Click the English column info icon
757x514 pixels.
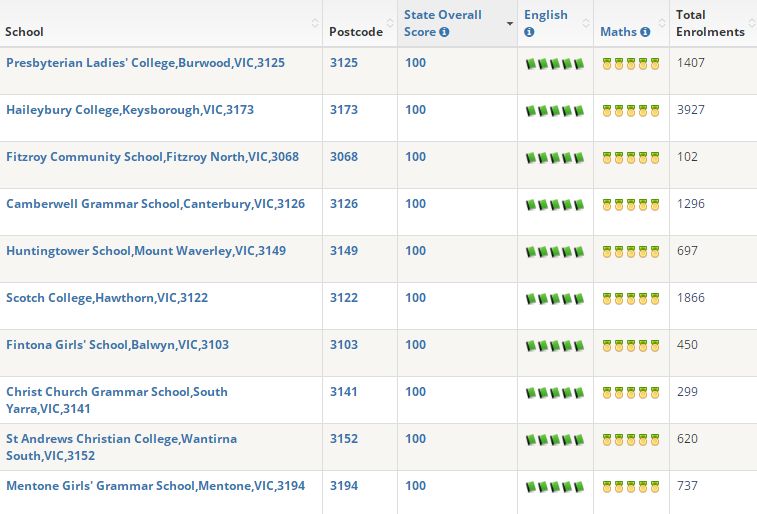[529, 32]
